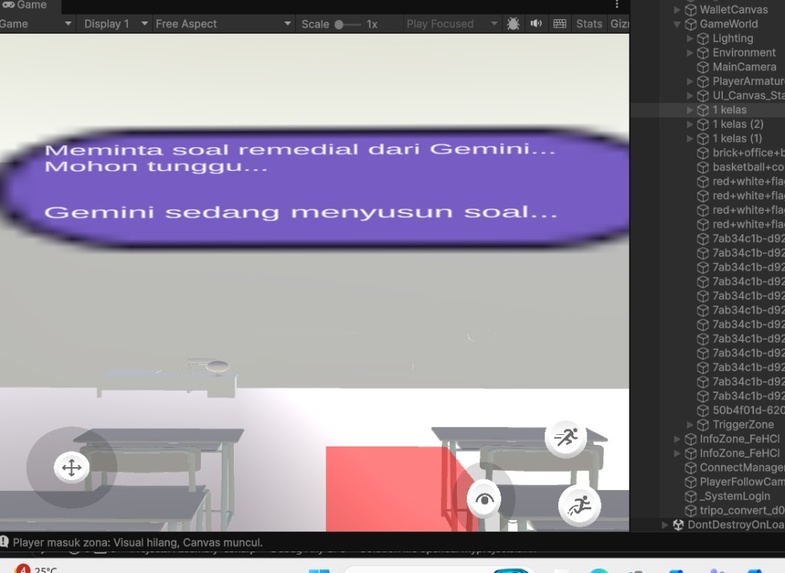The height and width of the screenshot is (573, 785).
Task: Click the 'Meminta soal remedial dari Gemini...' text
Action: click(x=300, y=149)
